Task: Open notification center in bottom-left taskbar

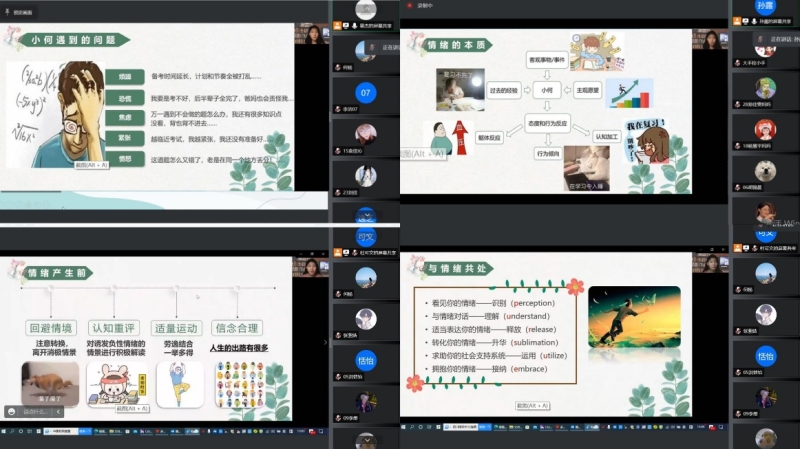Action: click(x=321, y=431)
